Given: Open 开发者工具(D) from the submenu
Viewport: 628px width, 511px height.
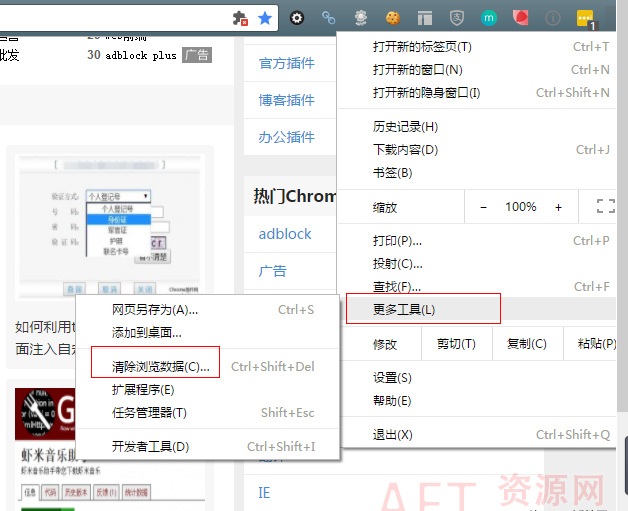Looking at the screenshot, I should (150, 446).
